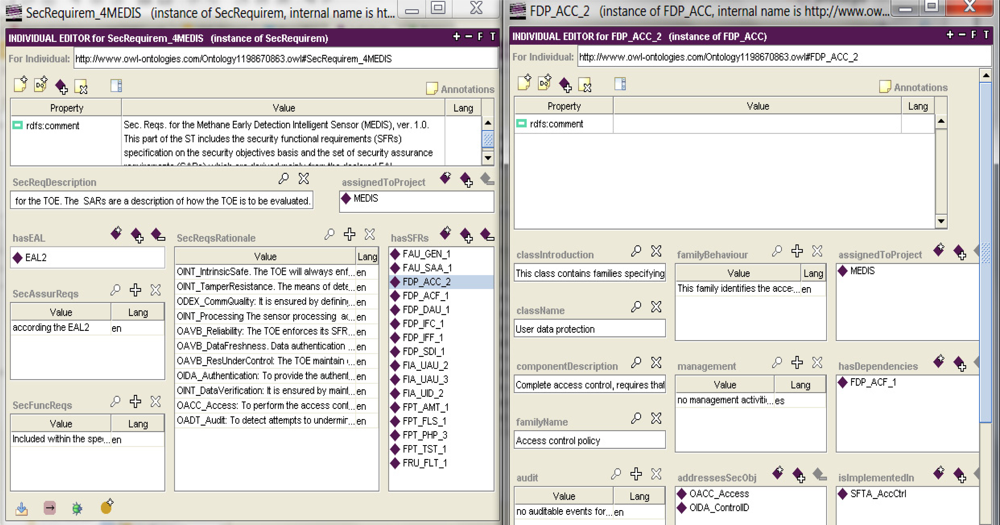
Task: Open SFTA_AccCtrl in isImplementedIn list
Action: (877, 493)
